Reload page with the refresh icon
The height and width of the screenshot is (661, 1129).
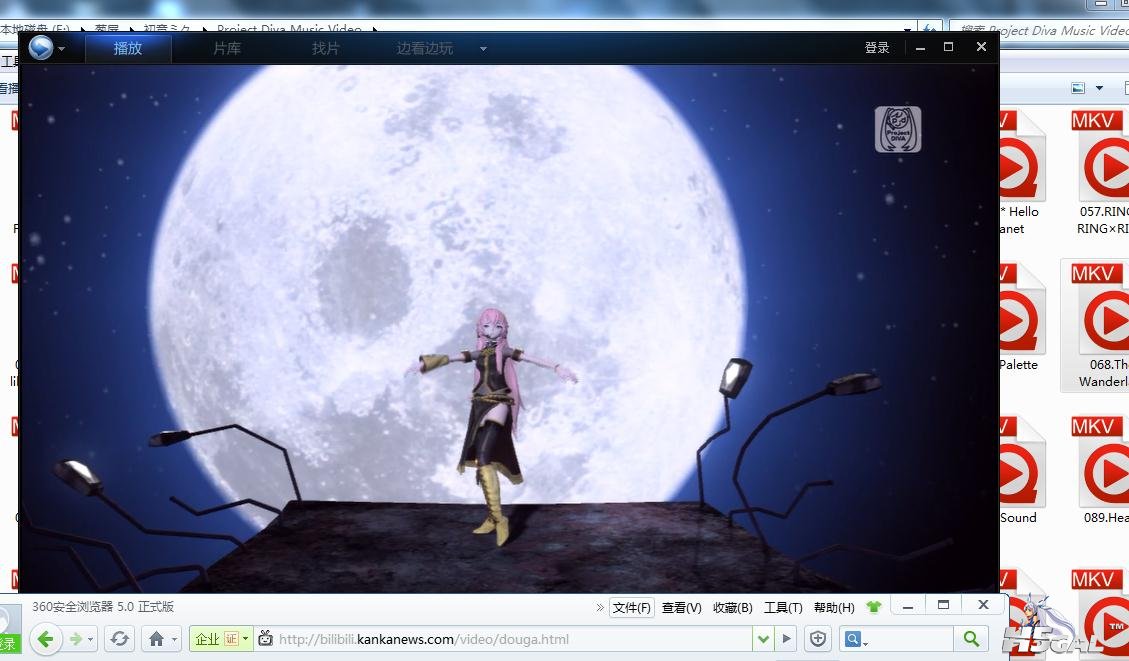coord(120,639)
